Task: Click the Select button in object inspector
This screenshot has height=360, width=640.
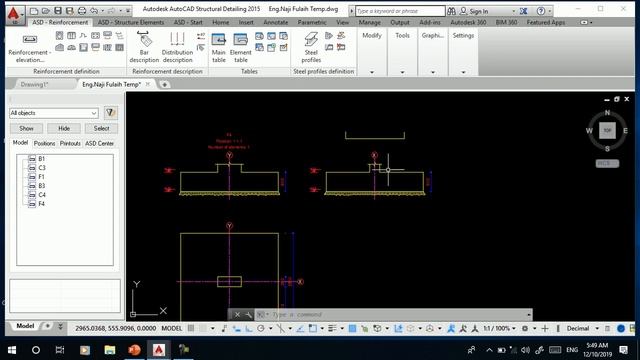Action: (101, 128)
